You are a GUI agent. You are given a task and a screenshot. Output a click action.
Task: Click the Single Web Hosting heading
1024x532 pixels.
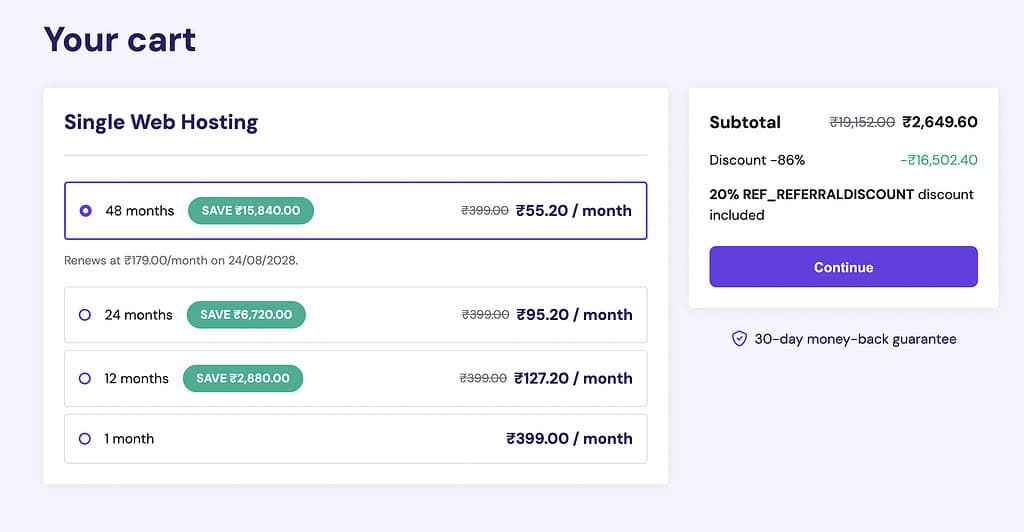click(x=161, y=122)
